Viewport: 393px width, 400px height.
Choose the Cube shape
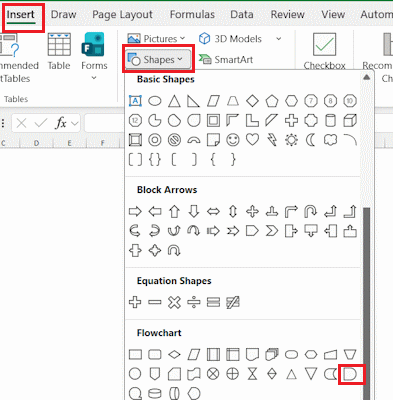pos(350,120)
